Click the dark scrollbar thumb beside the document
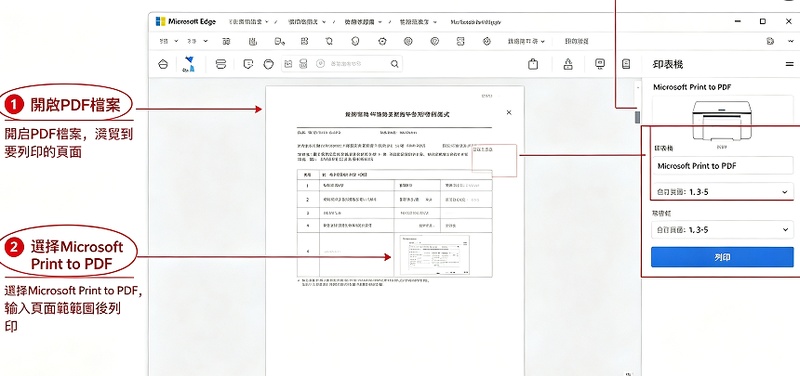Screen dimensions: 800x376 click(x=637, y=117)
